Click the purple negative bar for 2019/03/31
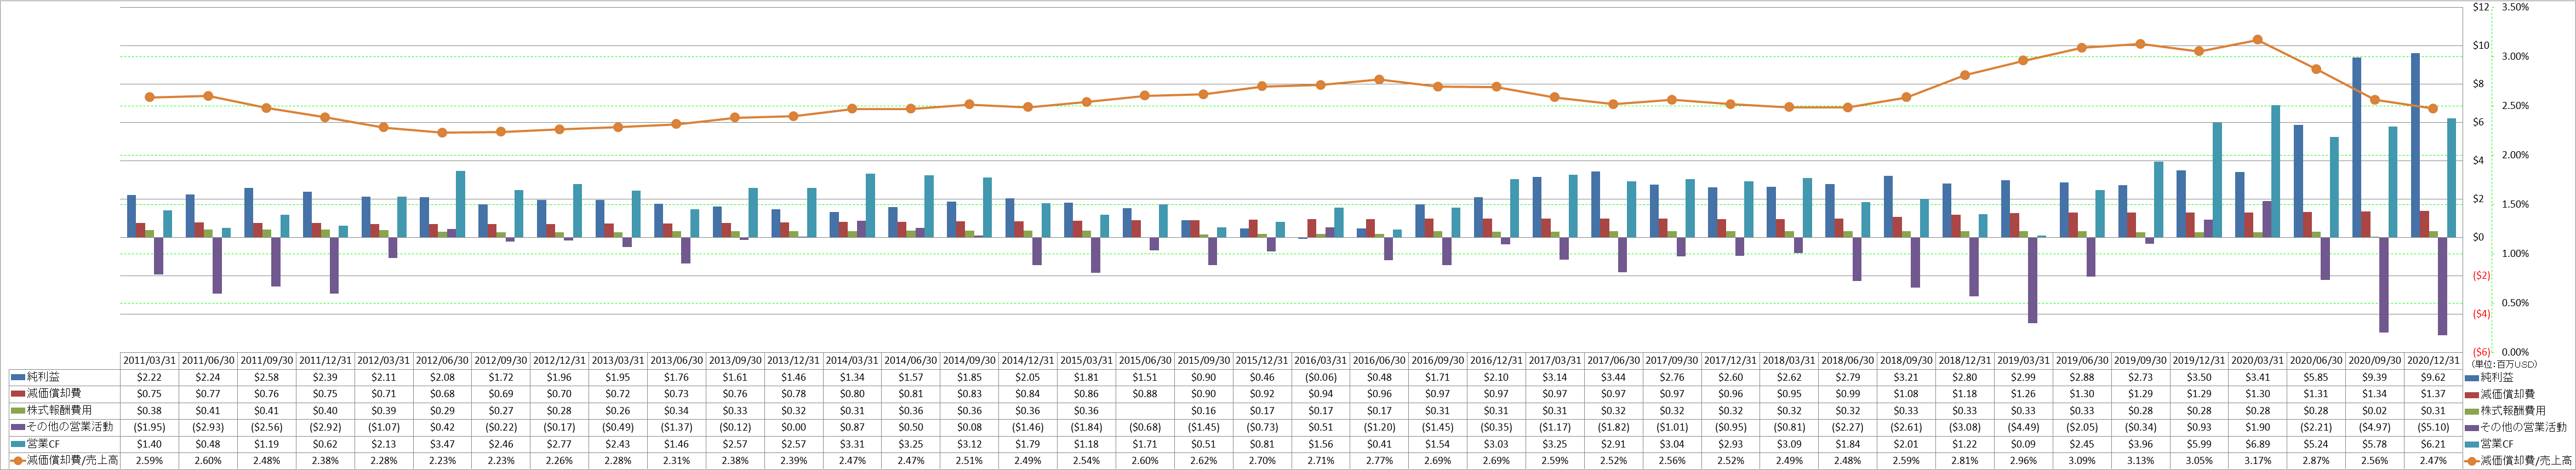Viewport: 2576px width, 470px height. [2033, 280]
